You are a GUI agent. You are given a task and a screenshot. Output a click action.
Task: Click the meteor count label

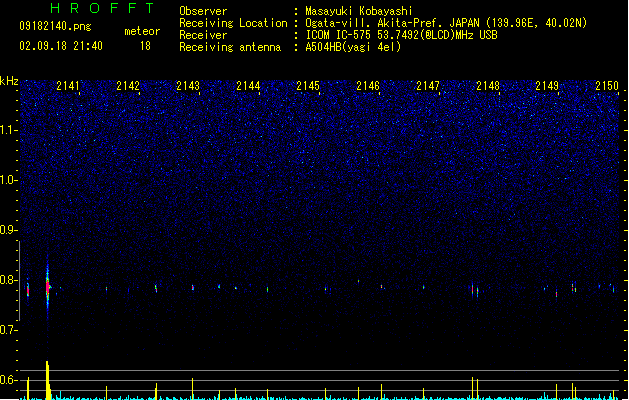pyautogui.click(x=142, y=31)
